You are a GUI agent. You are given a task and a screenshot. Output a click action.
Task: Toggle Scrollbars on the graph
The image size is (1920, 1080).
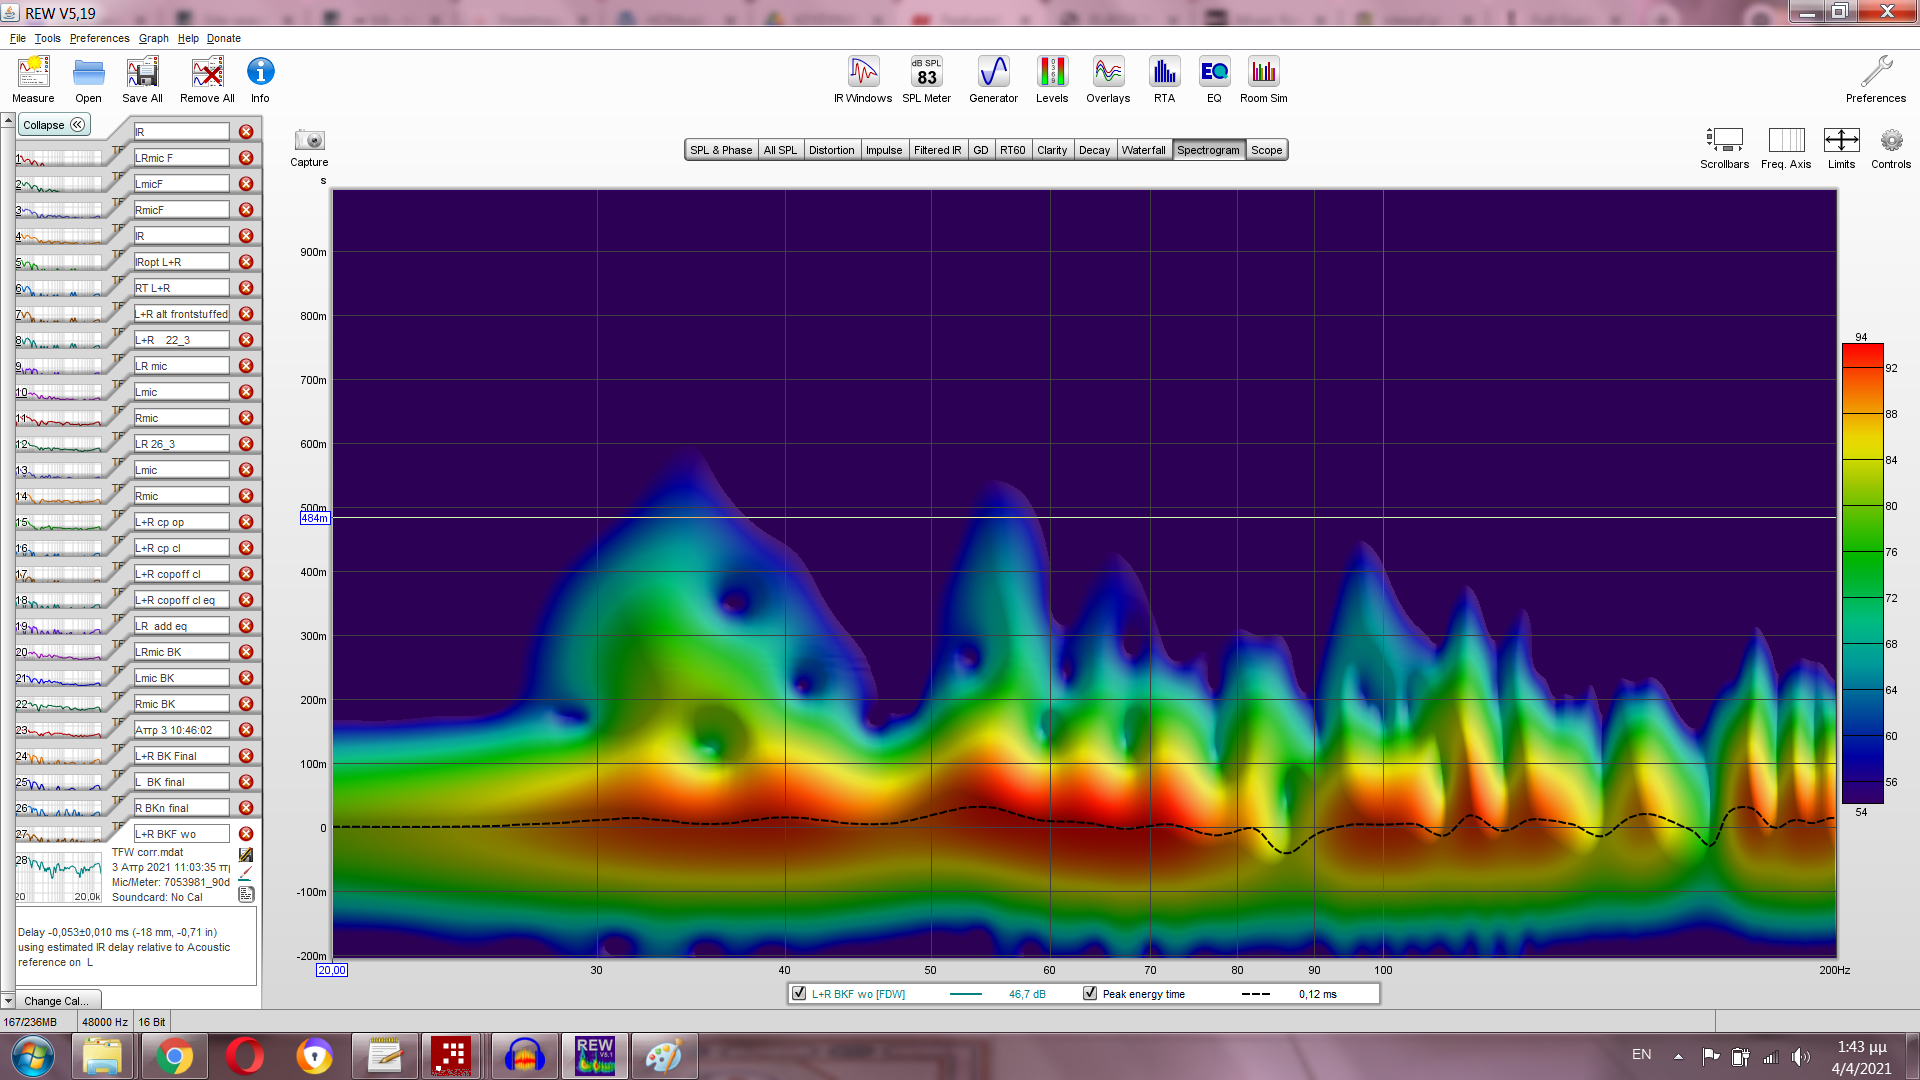click(1724, 141)
